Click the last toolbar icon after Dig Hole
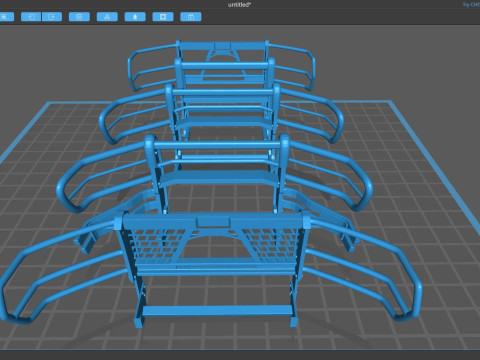This screenshot has height=360, width=480. [x=191, y=17]
